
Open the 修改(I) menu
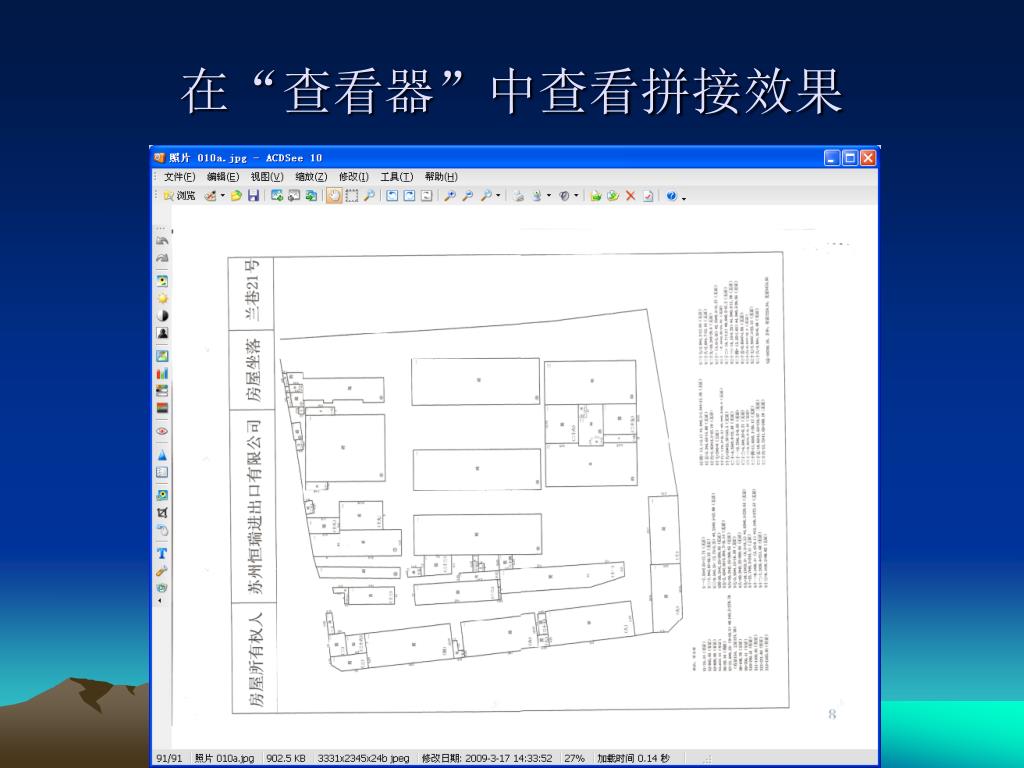353,177
